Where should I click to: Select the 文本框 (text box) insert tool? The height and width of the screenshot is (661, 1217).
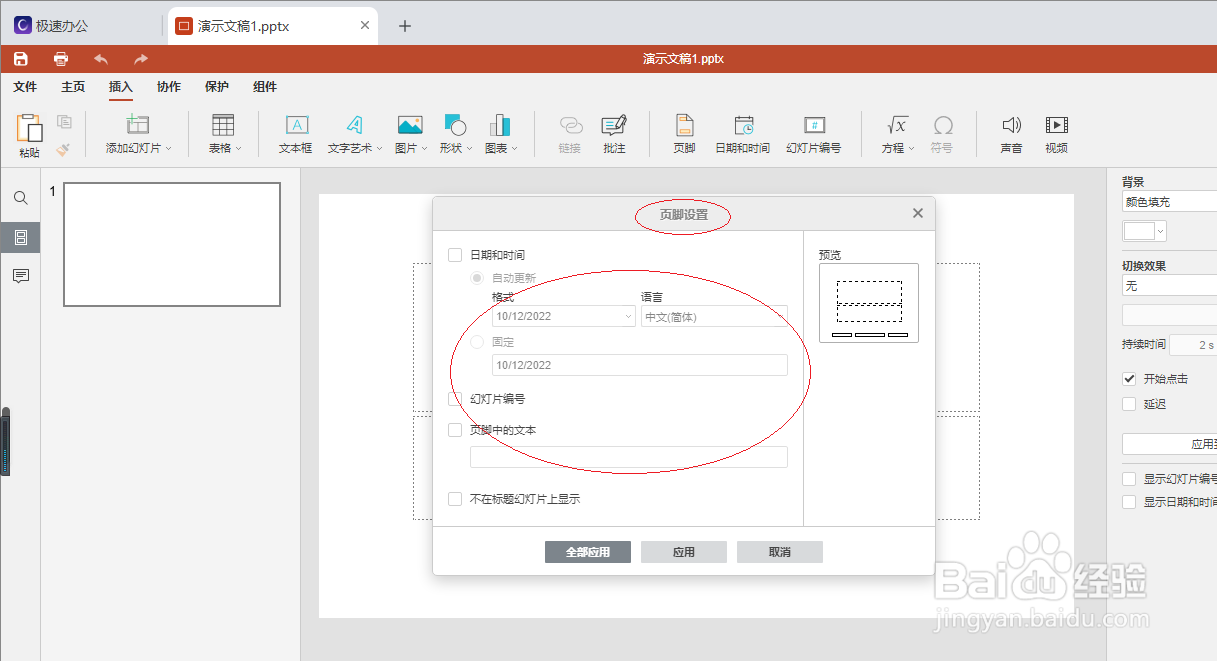coord(295,133)
